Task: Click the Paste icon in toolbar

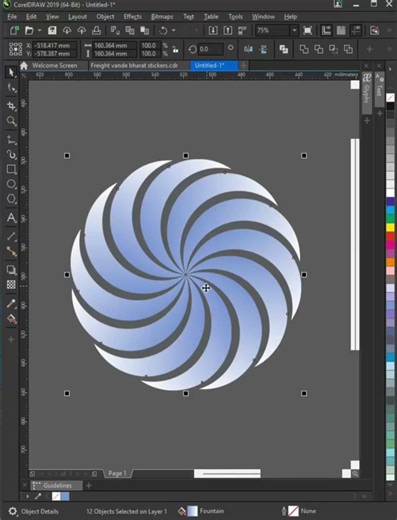Action: (144, 31)
